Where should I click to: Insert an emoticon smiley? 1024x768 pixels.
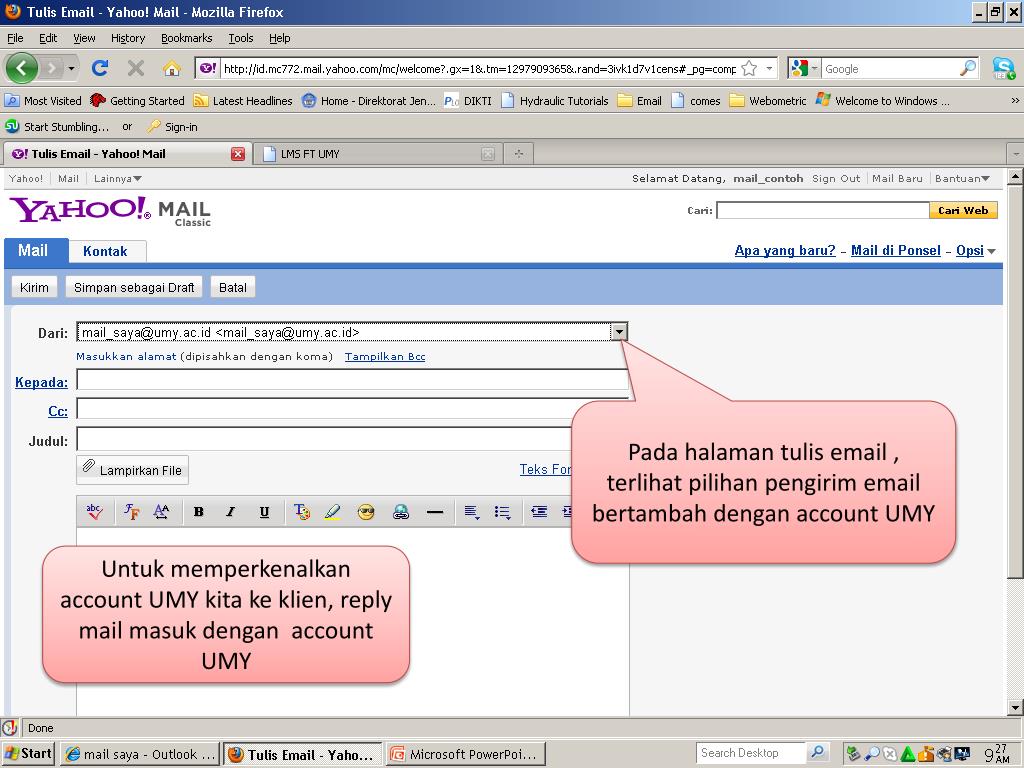(366, 513)
